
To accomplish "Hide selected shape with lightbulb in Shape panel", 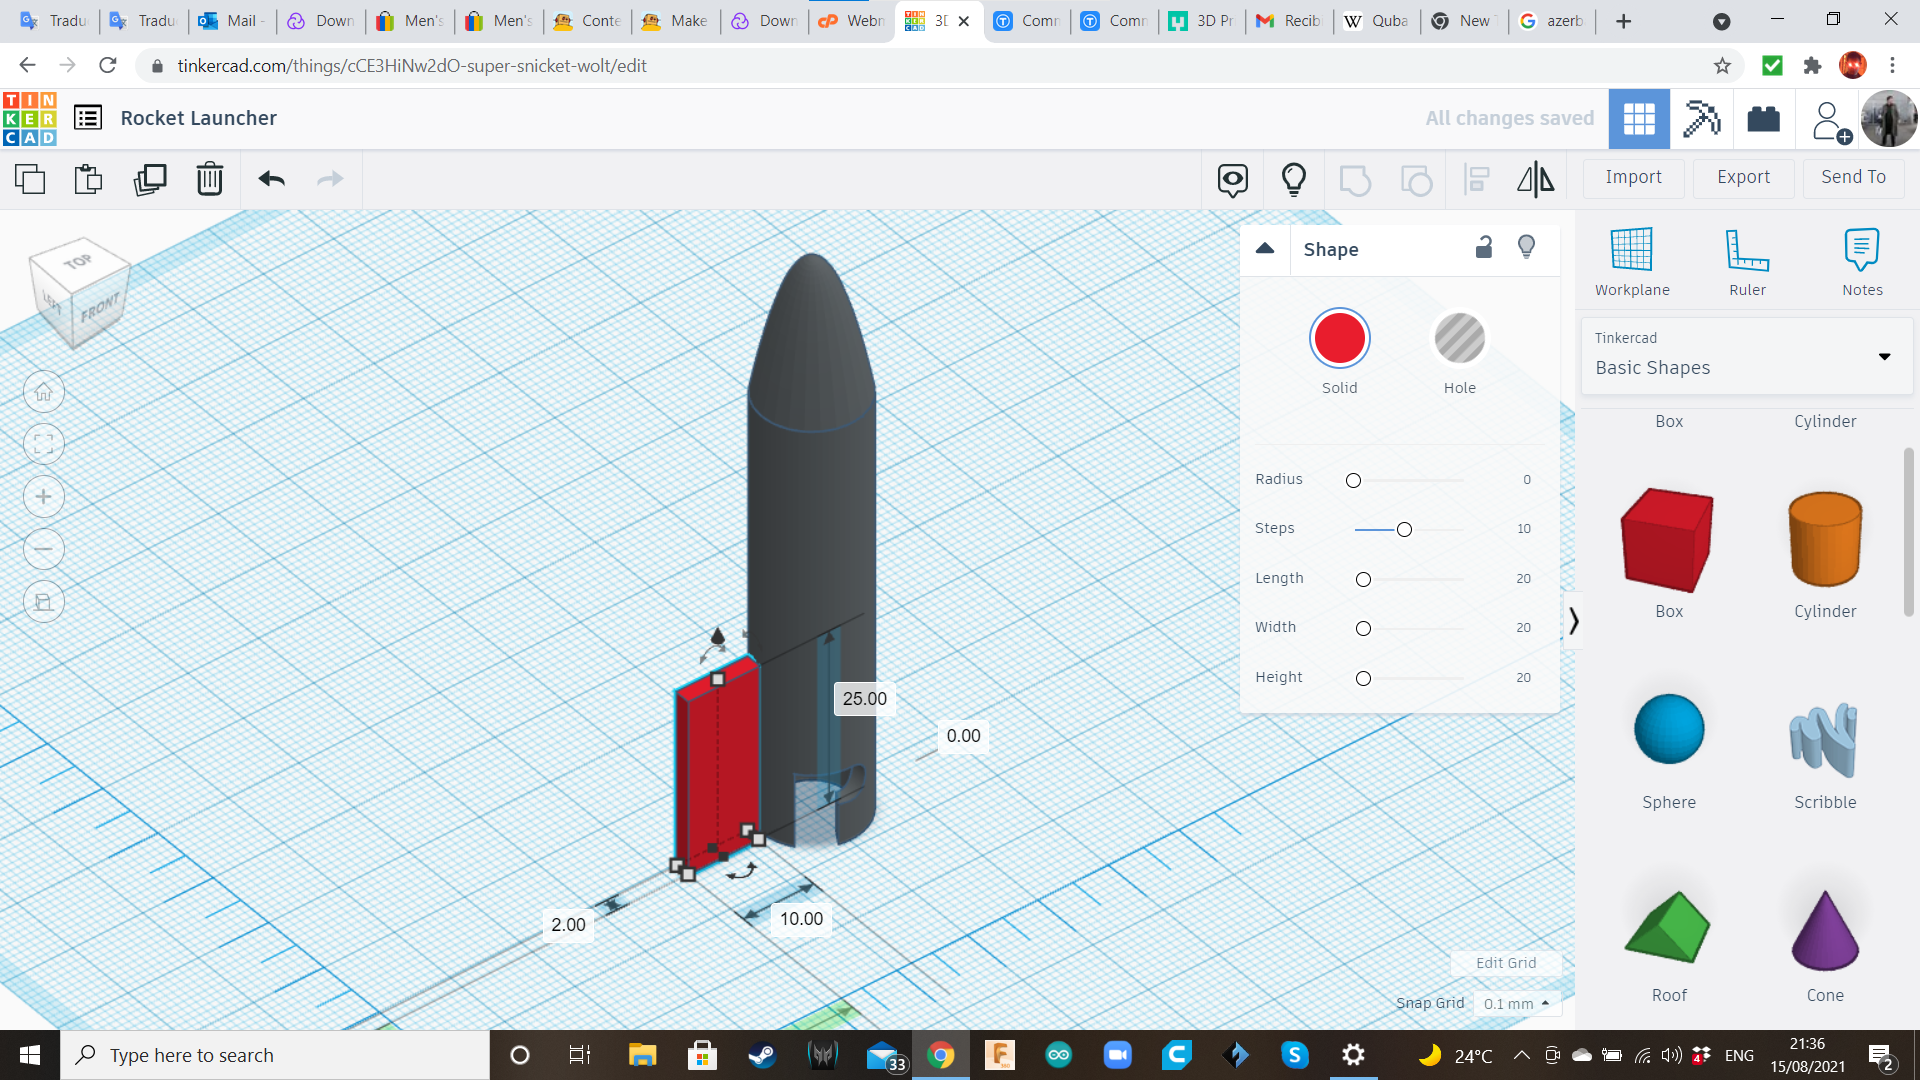I will (1526, 248).
